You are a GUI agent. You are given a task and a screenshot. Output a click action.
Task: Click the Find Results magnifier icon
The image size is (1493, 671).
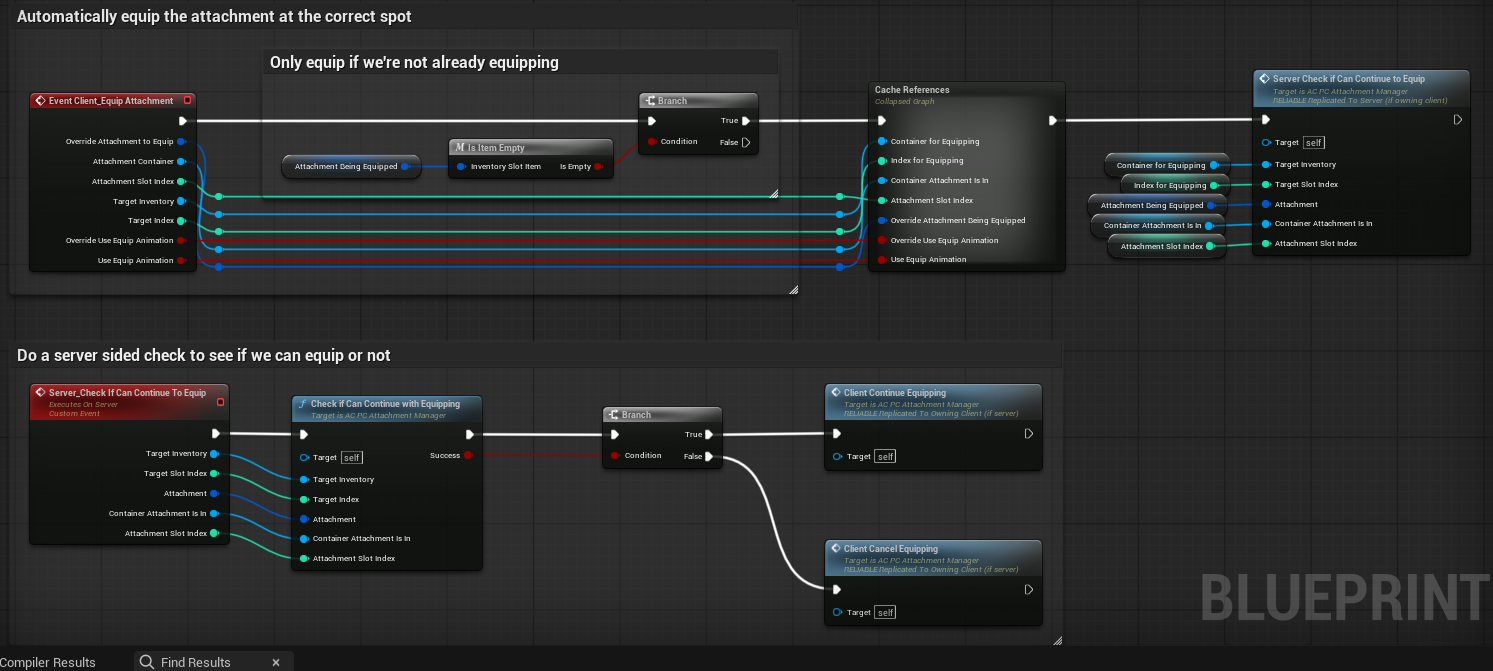pyautogui.click(x=147, y=662)
